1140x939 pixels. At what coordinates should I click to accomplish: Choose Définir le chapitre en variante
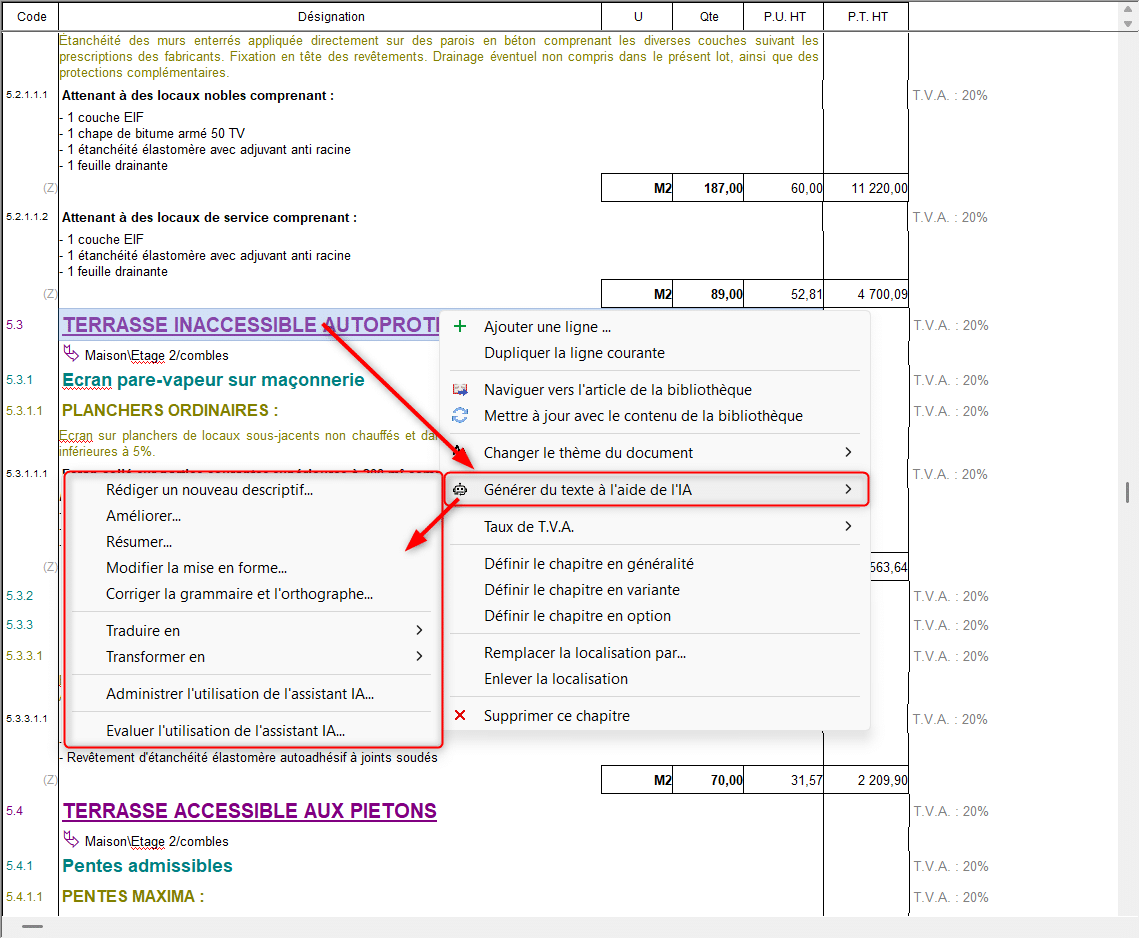(582, 590)
